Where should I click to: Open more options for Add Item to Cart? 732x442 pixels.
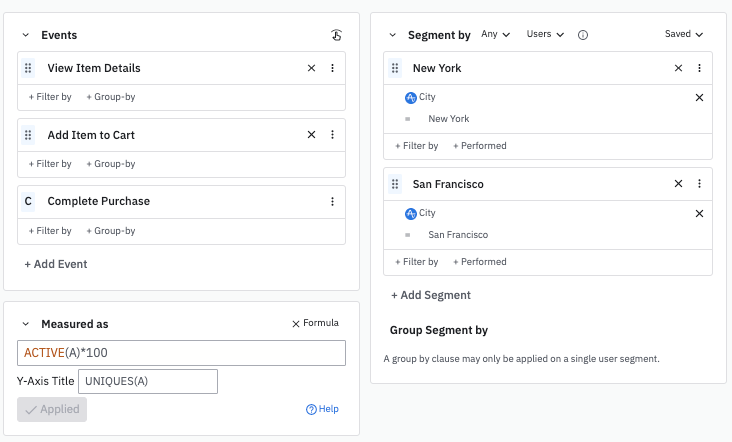332,135
